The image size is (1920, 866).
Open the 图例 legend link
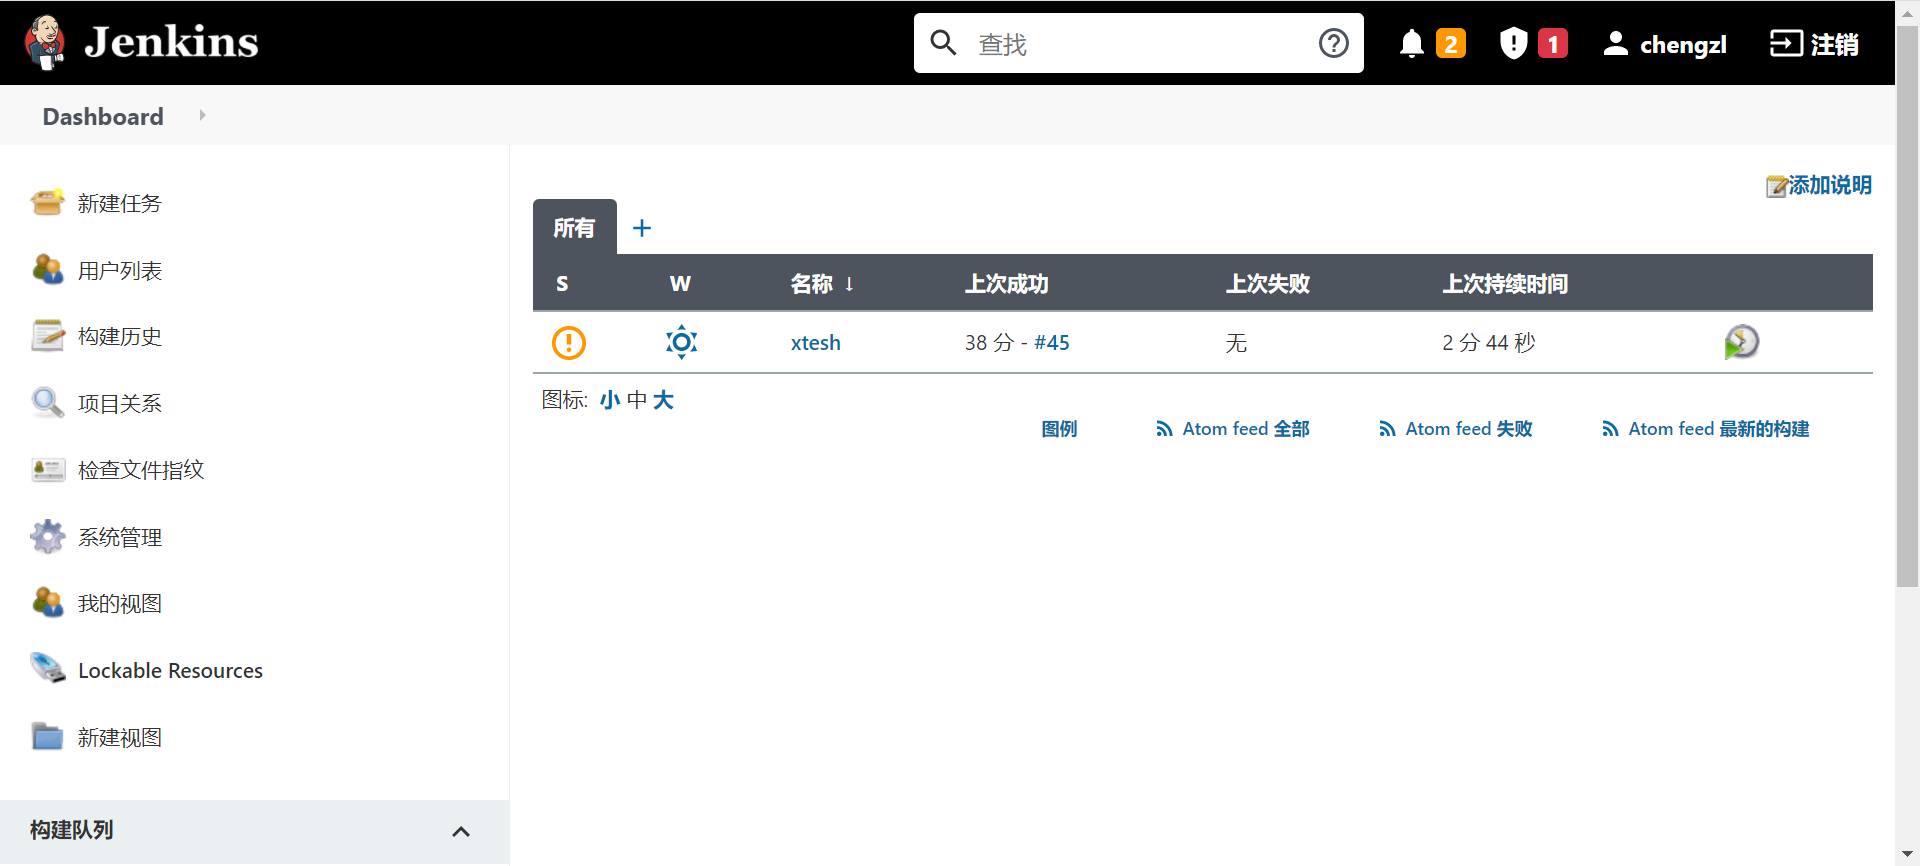(x=1059, y=429)
